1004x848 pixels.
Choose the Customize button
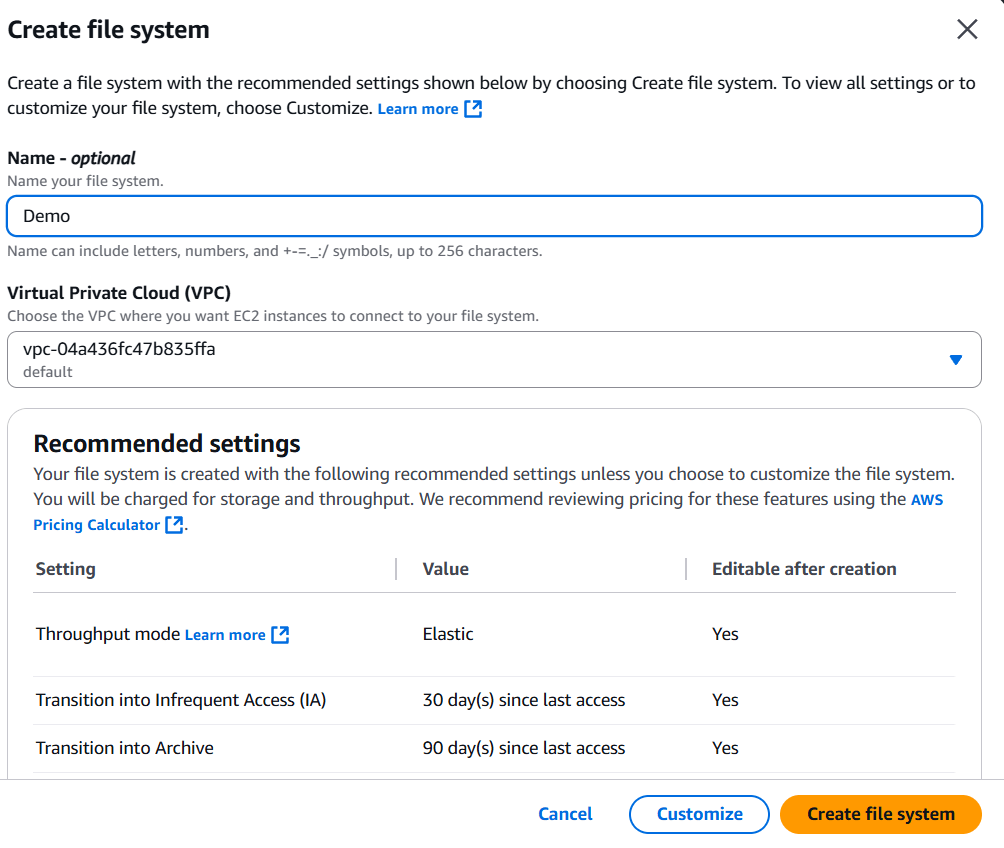click(699, 814)
